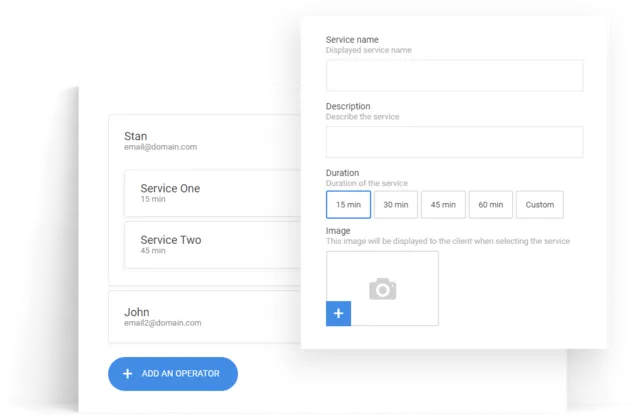Screen dimensions: 640x418
Task: Focus the Service name input field
Action: click(x=454, y=76)
